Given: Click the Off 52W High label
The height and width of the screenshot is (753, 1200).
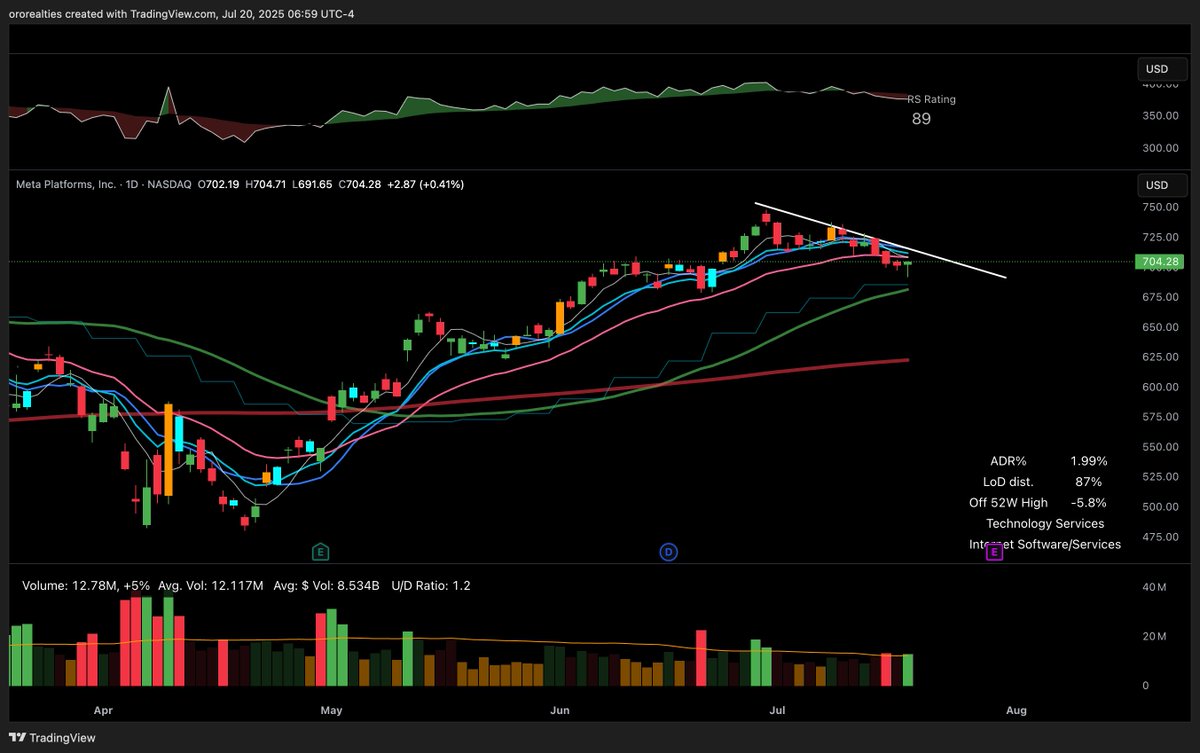Looking at the screenshot, I should click(x=1008, y=503).
